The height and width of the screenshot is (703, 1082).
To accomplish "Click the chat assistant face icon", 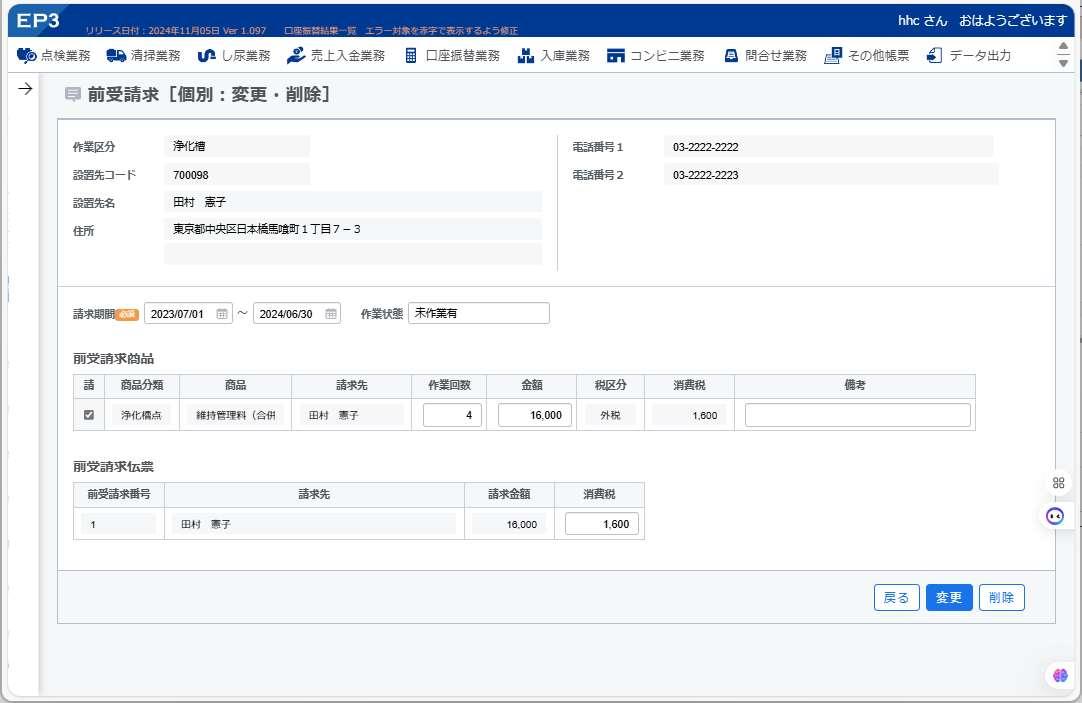I will (1054, 516).
